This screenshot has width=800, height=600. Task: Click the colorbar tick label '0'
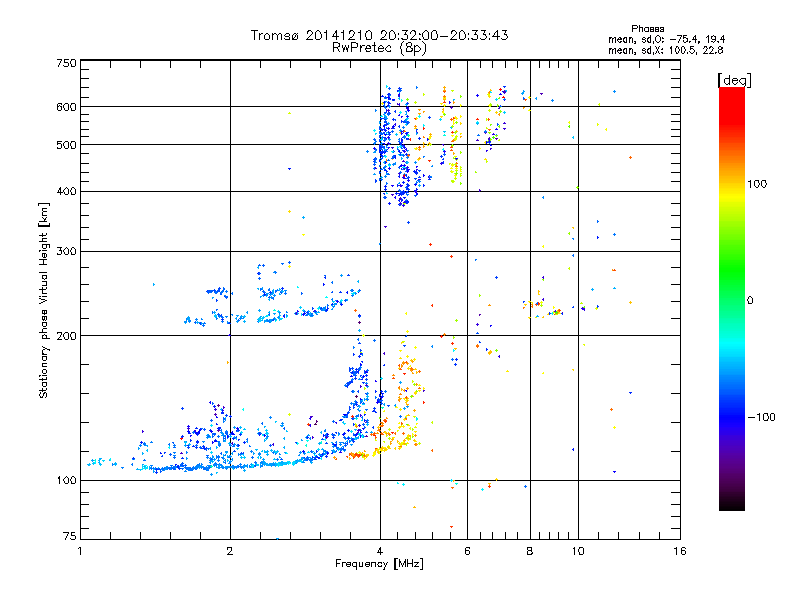(750, 301)
